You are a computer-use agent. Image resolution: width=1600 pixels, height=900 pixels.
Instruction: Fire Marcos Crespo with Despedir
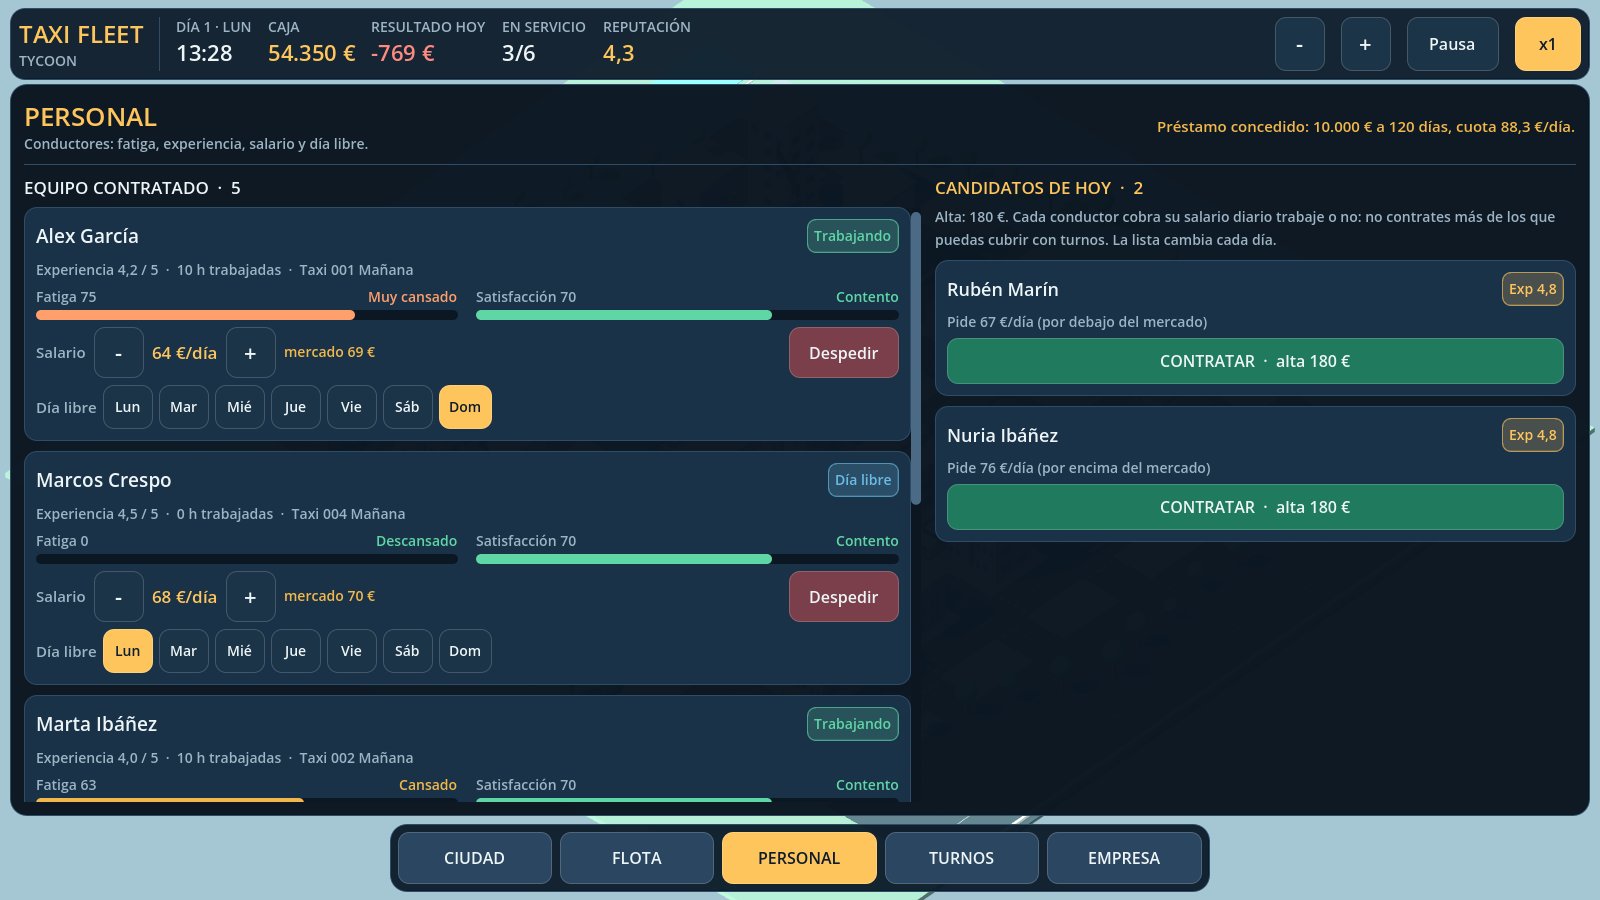[x=843, y=597]
